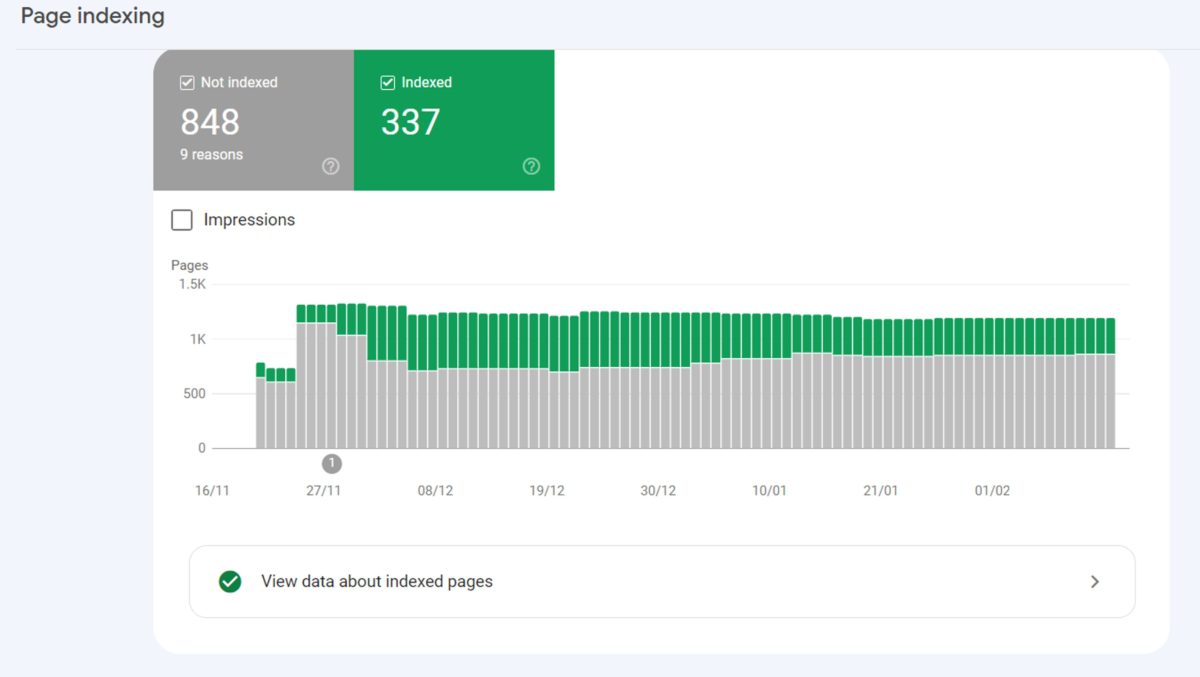Click the last bar at chart's right
The height and width of the screenshot is (677, 1200).
(1110, 400)
